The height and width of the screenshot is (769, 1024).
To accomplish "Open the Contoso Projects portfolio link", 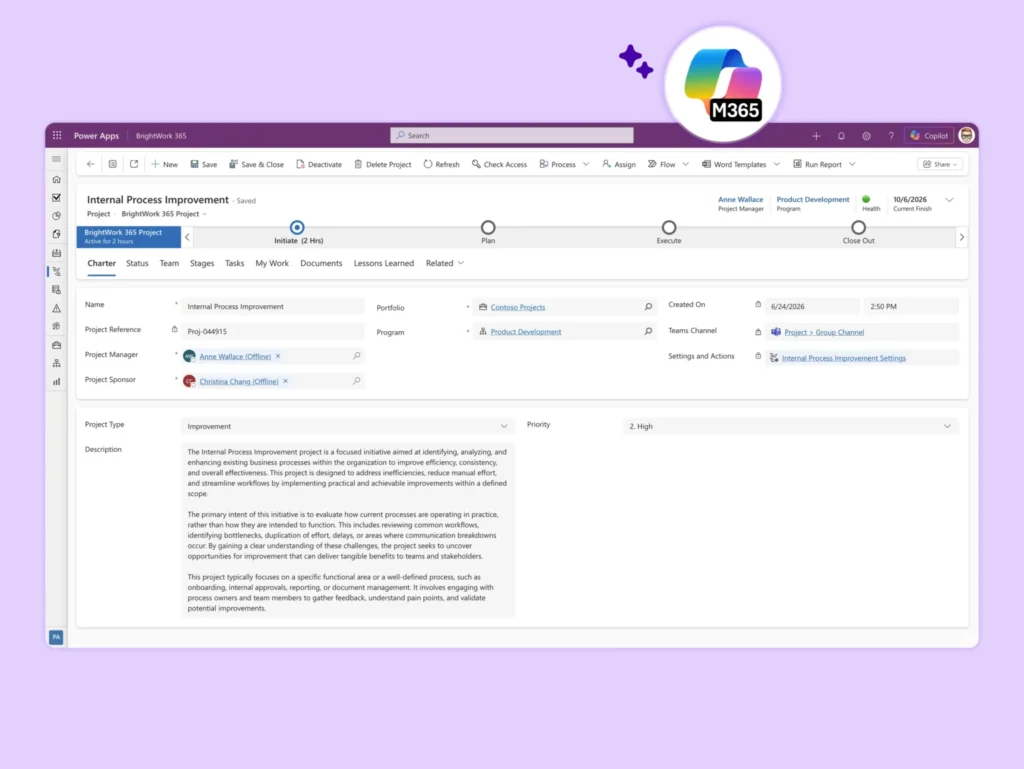I will point(517,307).
